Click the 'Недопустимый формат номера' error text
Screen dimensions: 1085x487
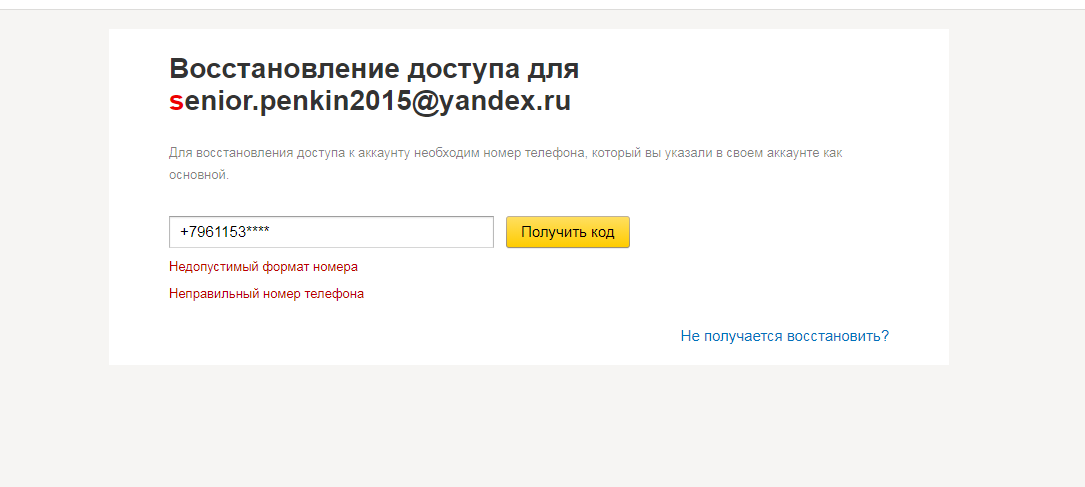coord(263,267)
